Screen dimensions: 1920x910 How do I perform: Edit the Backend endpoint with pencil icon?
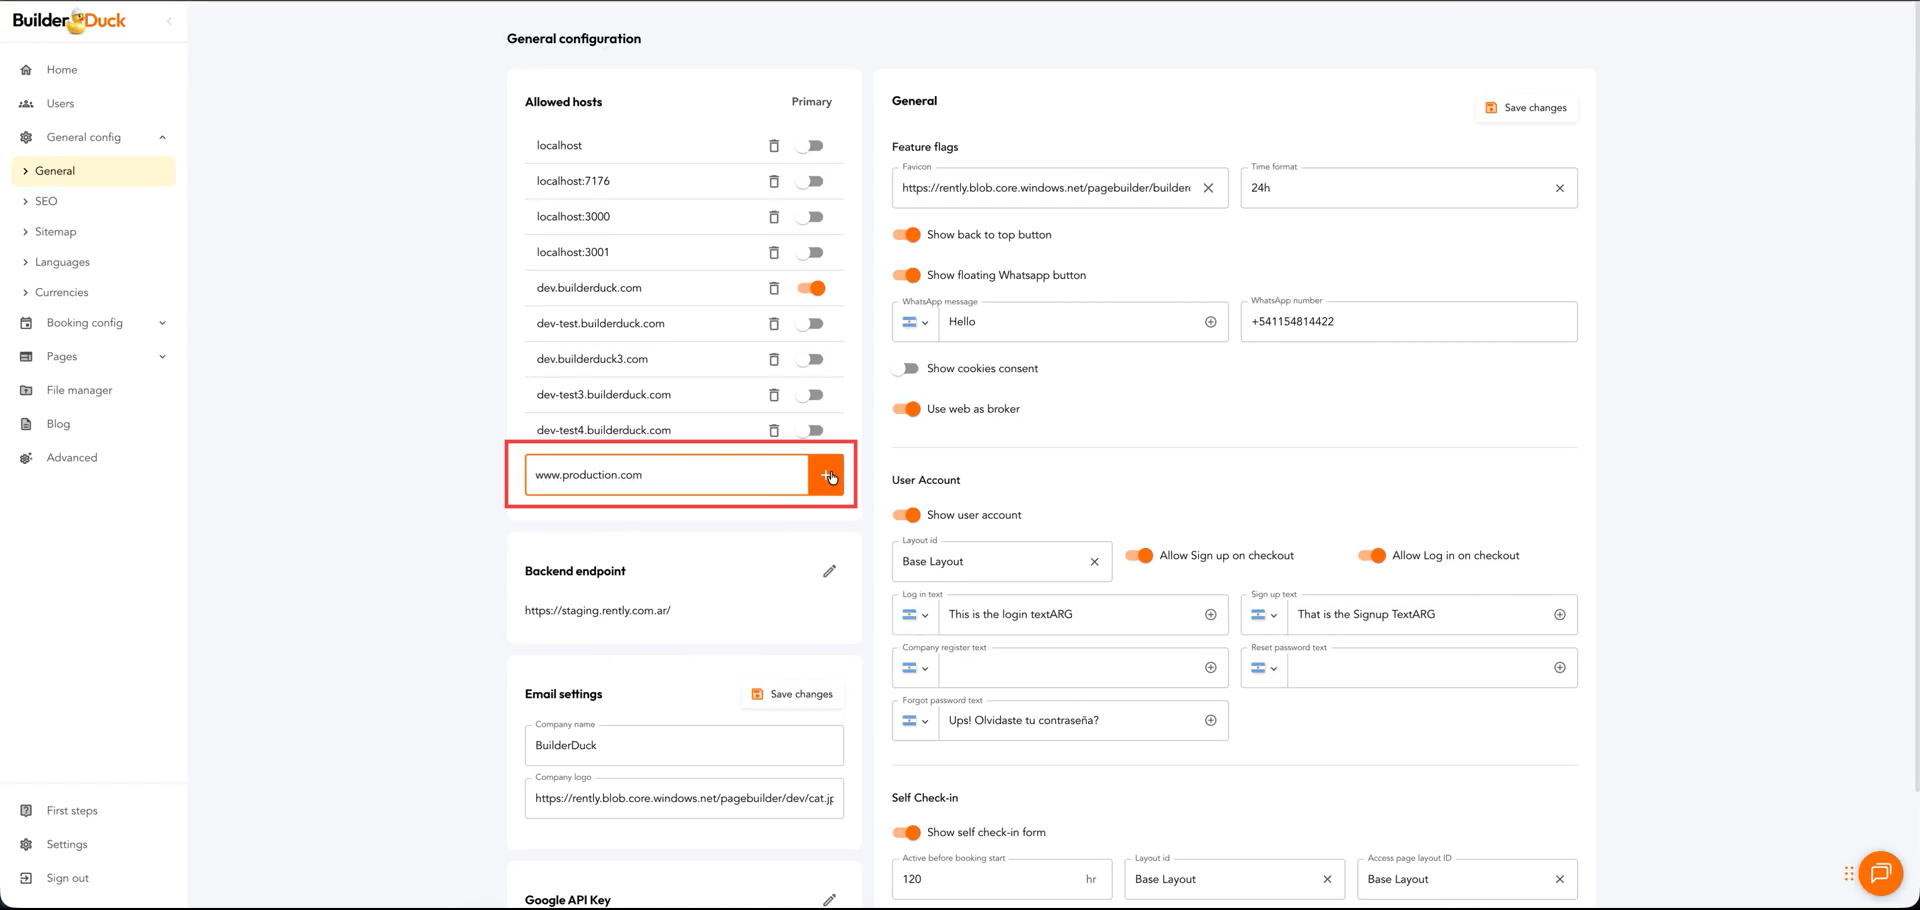click(829, 571)
